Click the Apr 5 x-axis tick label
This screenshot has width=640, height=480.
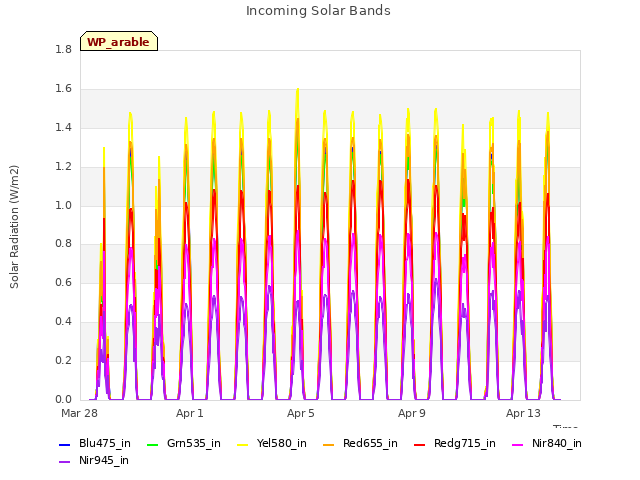coord(300,413)
